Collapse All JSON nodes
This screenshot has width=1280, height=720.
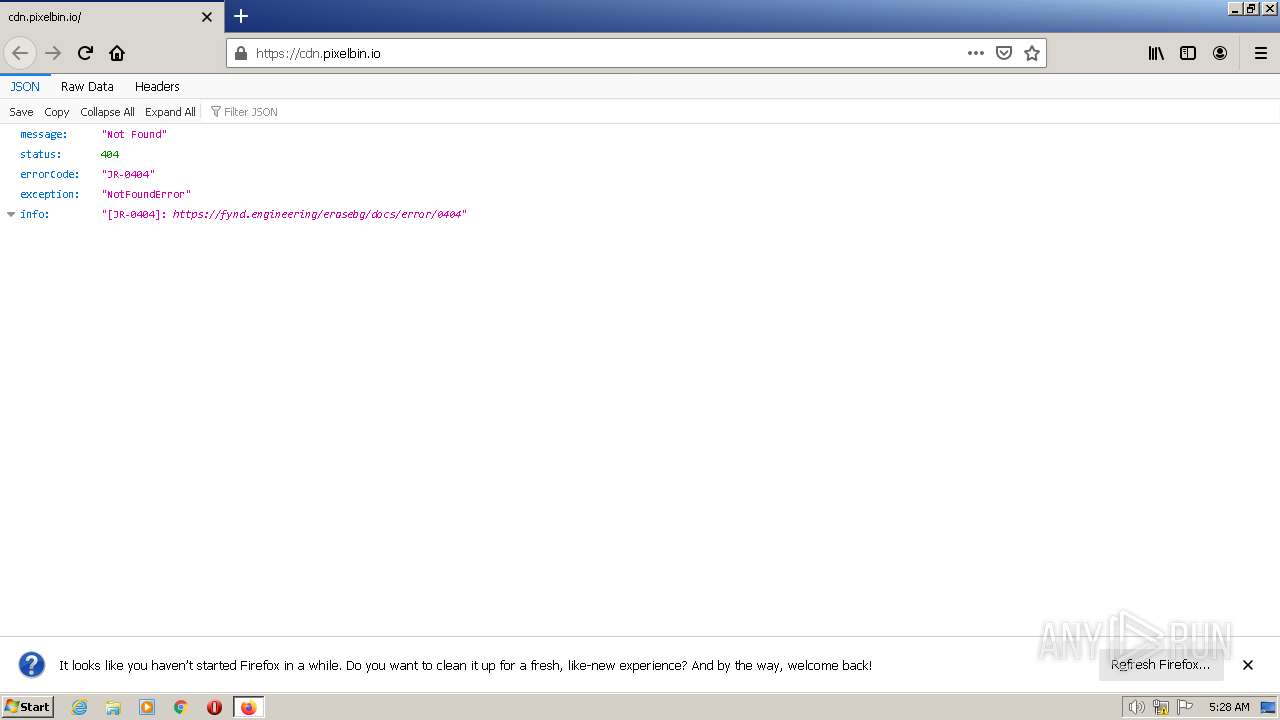(x=107, y=112)
